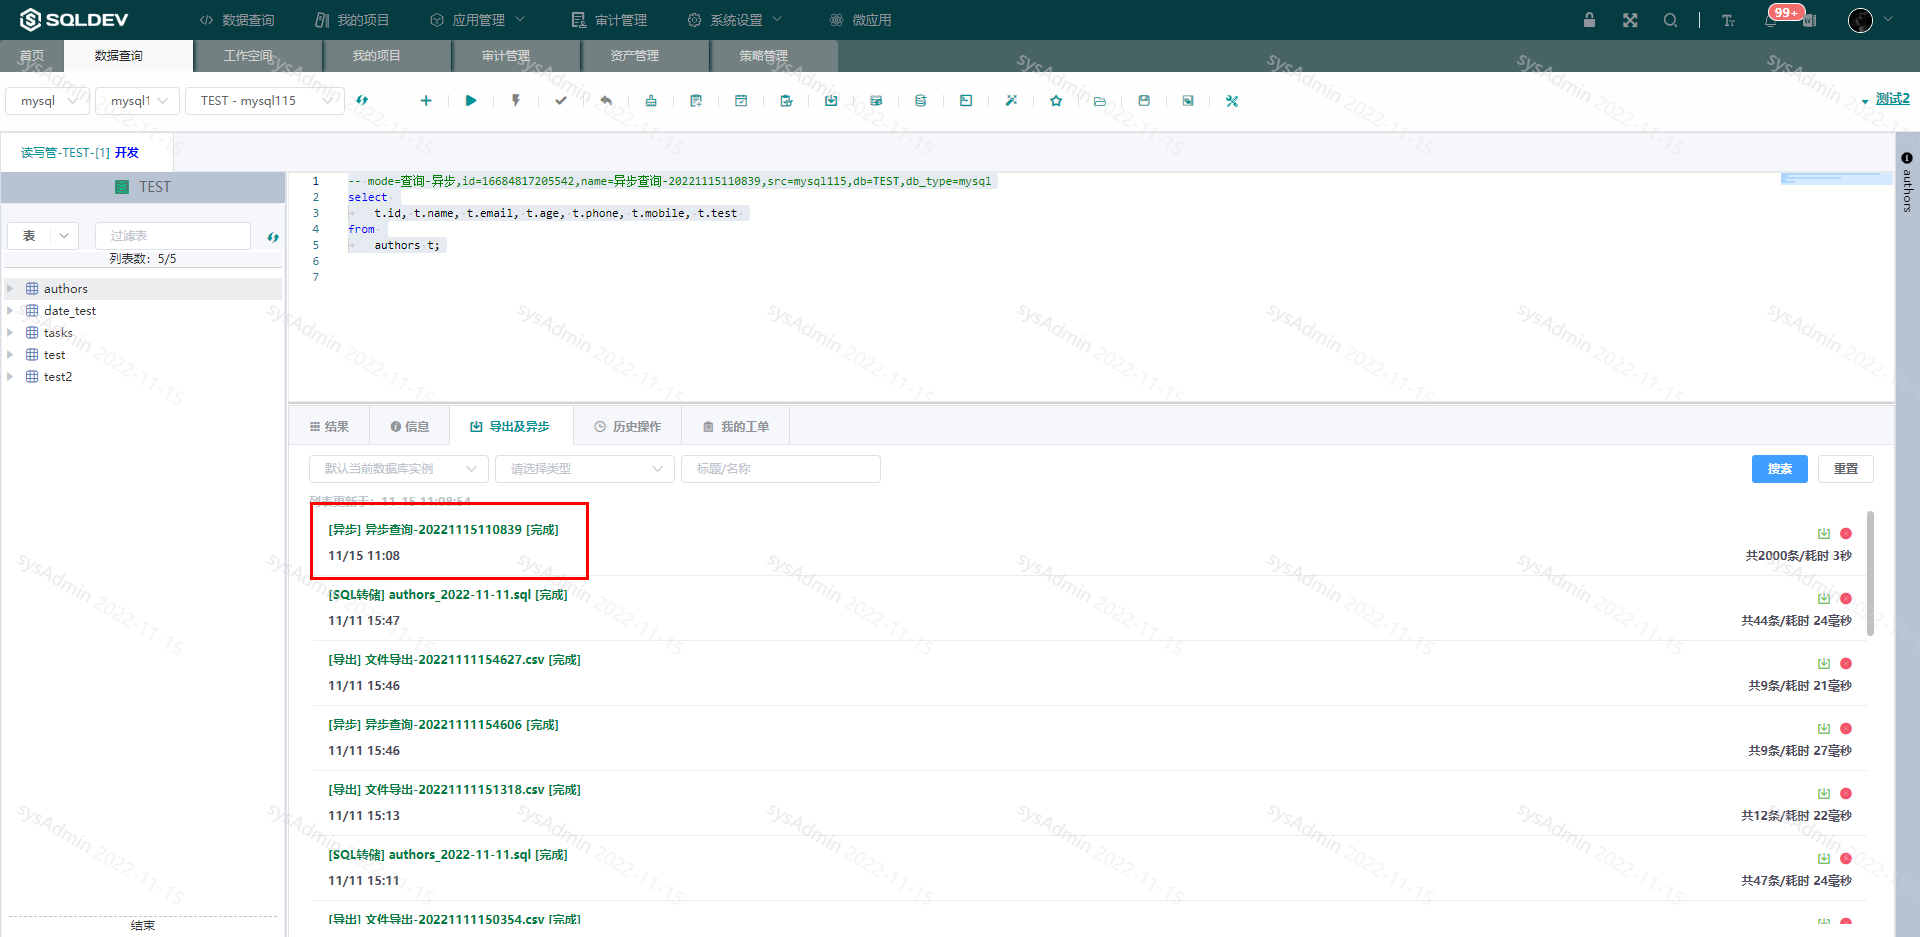Click the lightning bolt execute icon

(x=516, y=101)
